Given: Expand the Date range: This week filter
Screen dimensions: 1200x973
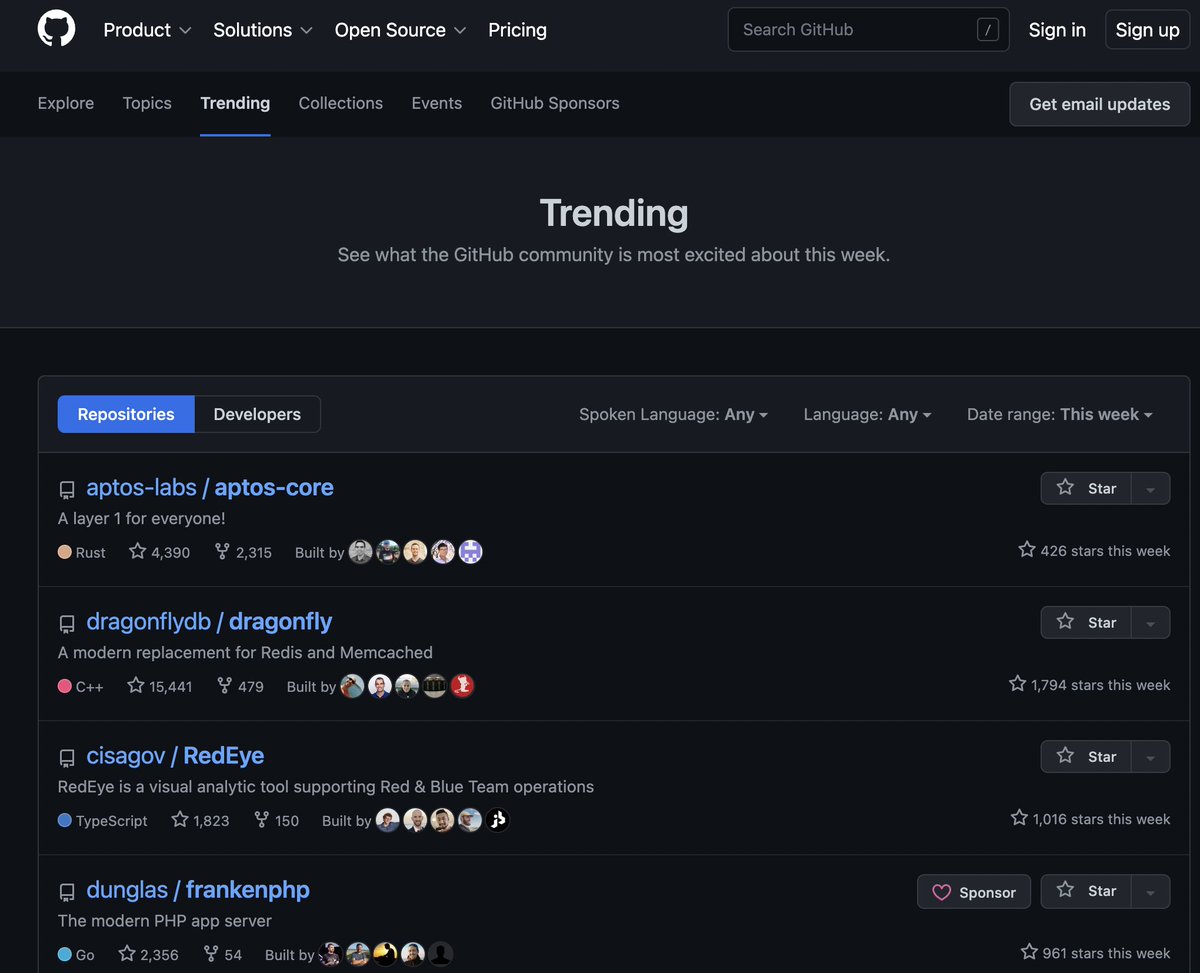Looking at the screenshot, I should click(1059, 414).
